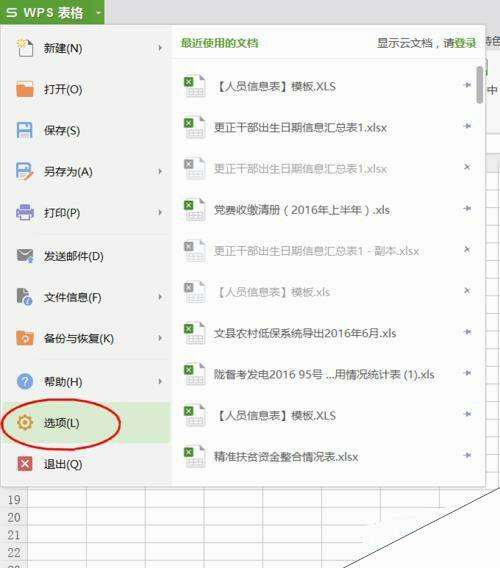Click the Save As icon

(25, 171)
